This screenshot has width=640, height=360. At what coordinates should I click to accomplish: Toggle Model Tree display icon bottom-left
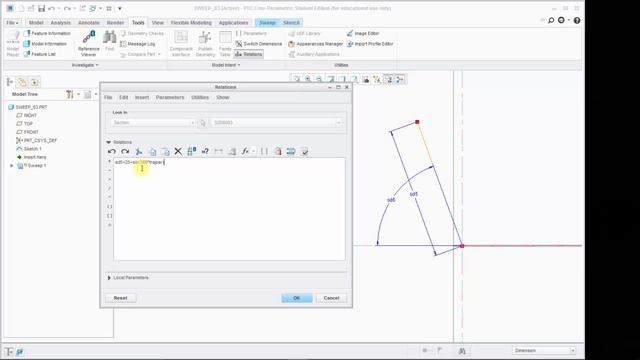pos(9,351)
